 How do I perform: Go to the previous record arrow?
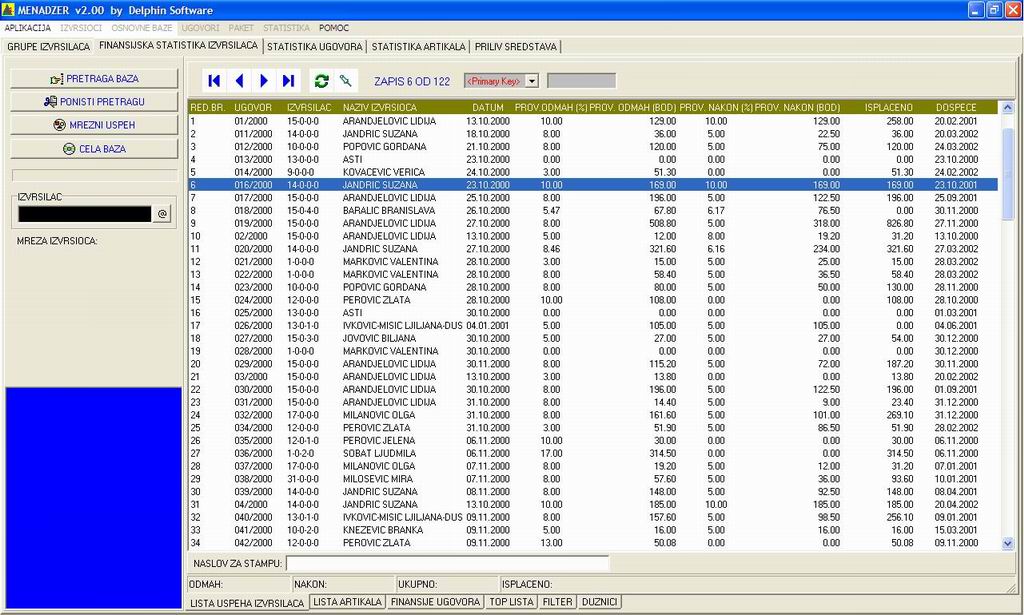coord(239,80)
